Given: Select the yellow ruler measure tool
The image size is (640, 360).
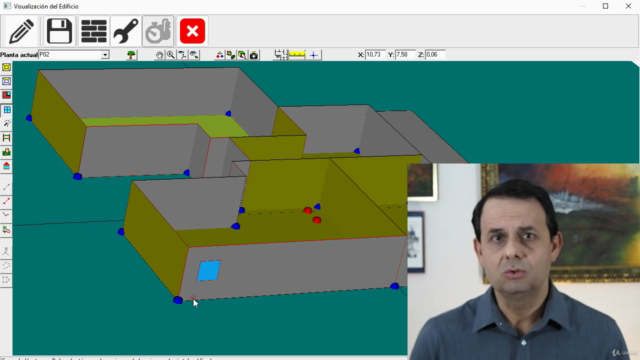Looking at the screenshot, I should [297, 55].
